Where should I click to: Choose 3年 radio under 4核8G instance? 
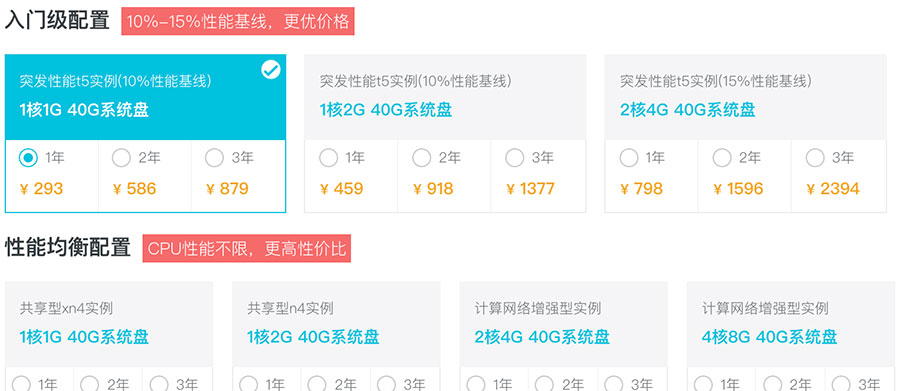841,384
